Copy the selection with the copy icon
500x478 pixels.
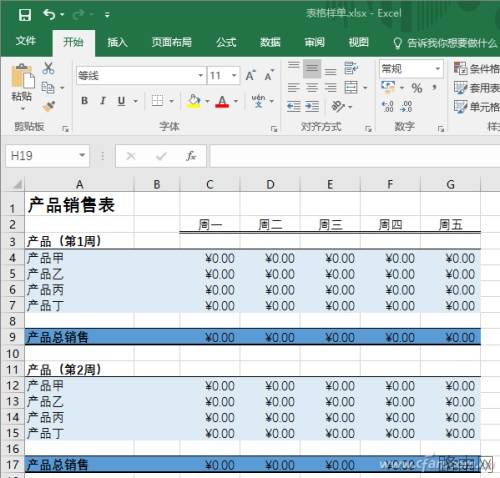click(48, 87)
